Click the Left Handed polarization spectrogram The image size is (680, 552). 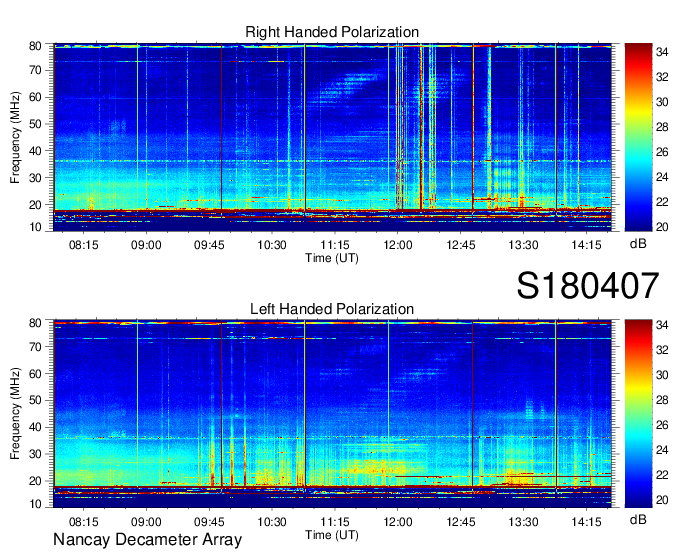332,413
